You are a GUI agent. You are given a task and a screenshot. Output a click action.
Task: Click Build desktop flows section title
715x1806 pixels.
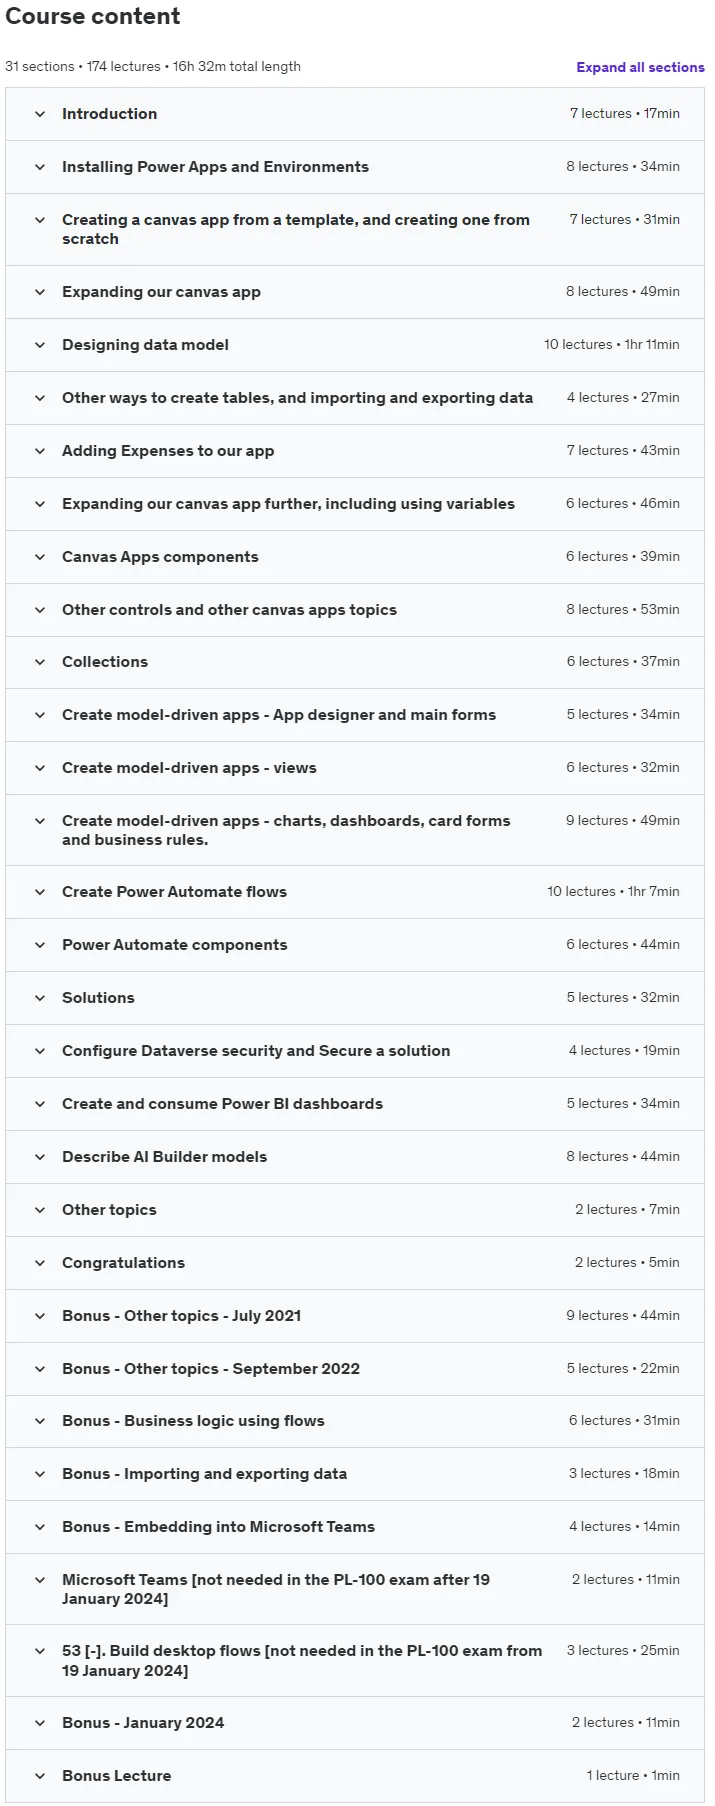click(302, 1661)
